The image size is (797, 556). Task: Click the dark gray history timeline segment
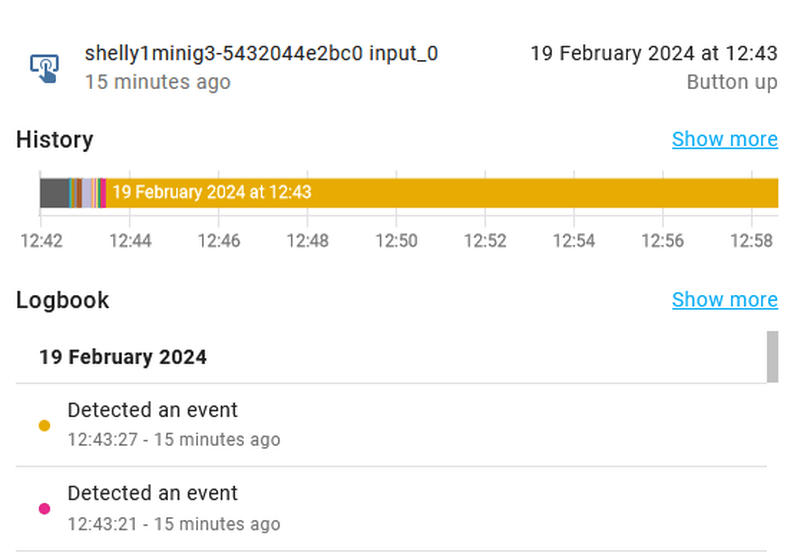(54, 192)
